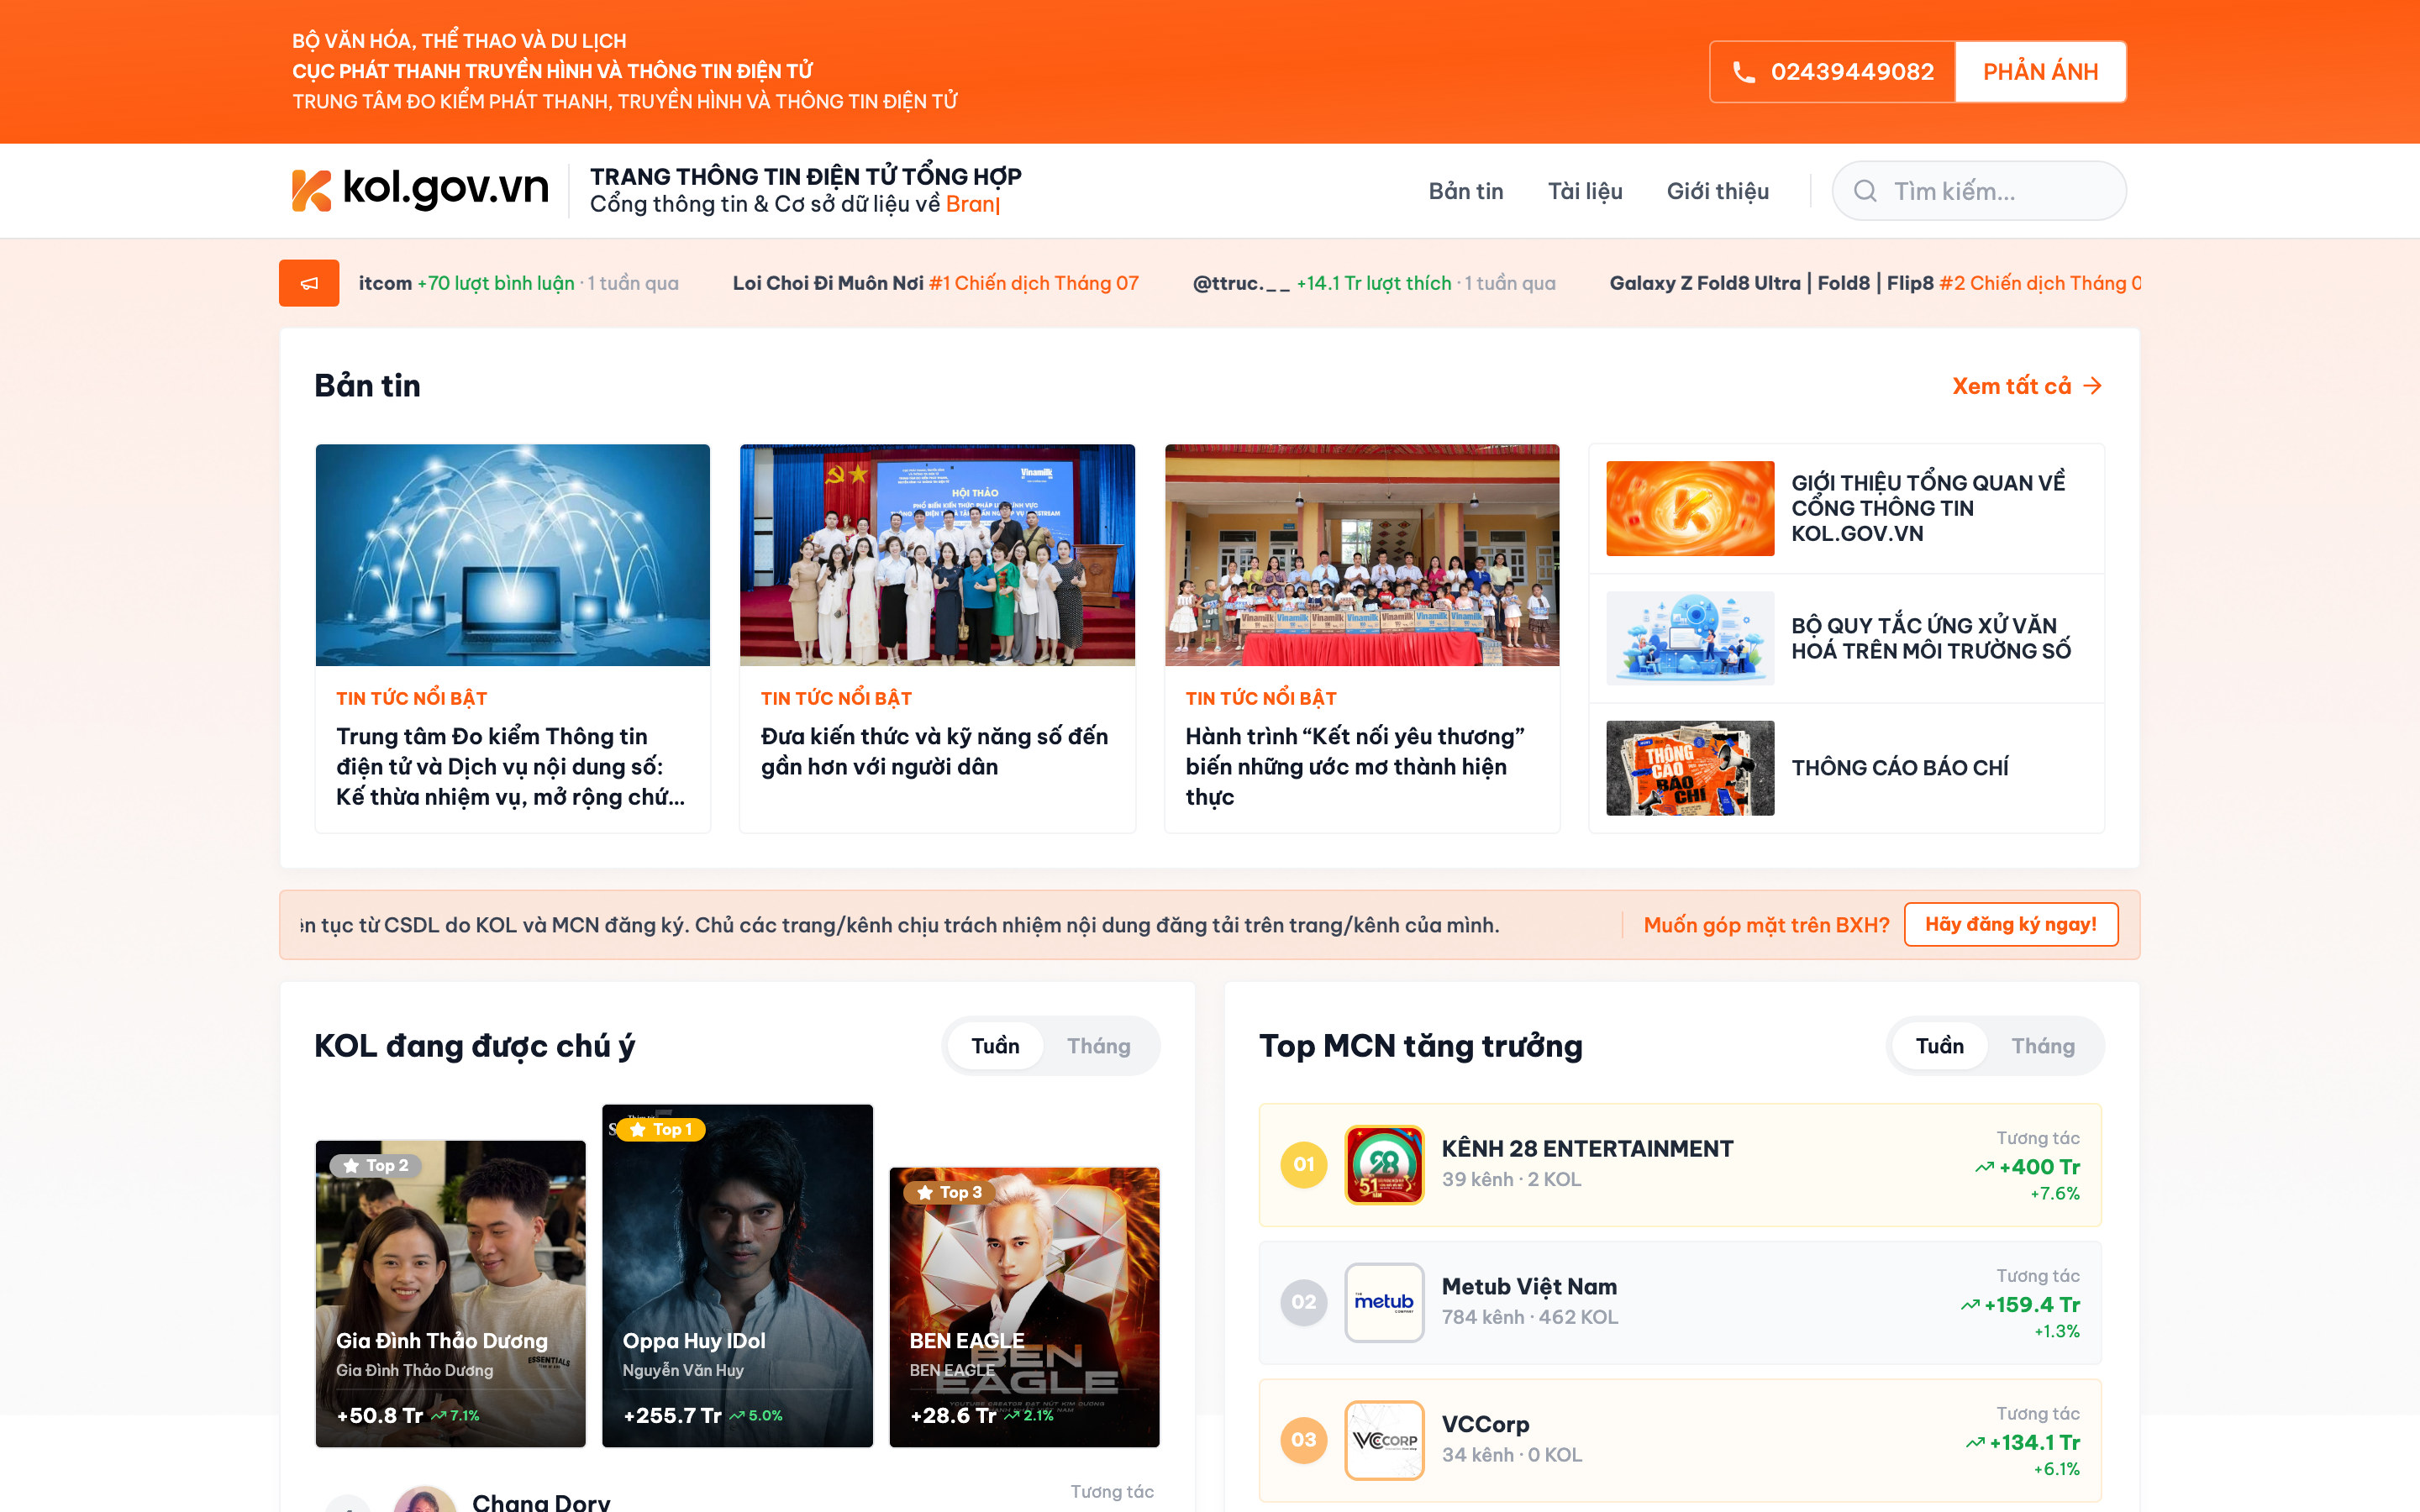
Task: Select Tháng in KOL đang được chú ý
Action: 1098,1046
